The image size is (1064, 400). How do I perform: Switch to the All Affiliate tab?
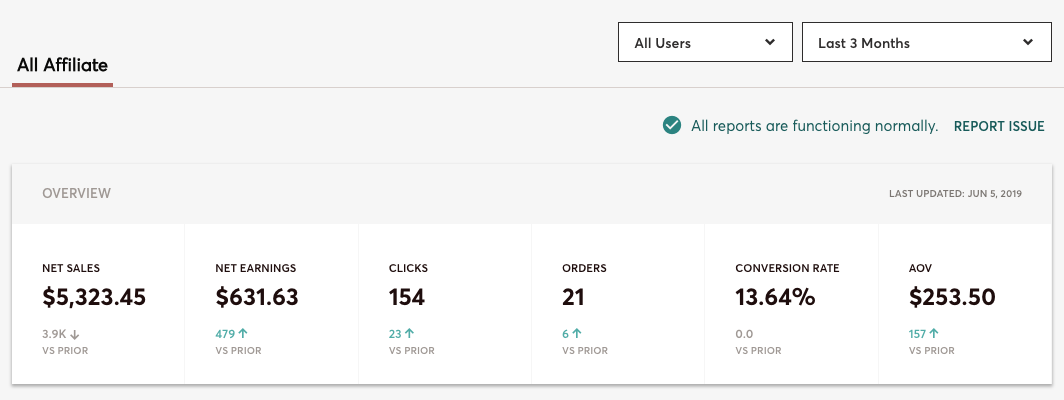pyautogui.click(x=62, y=66)
